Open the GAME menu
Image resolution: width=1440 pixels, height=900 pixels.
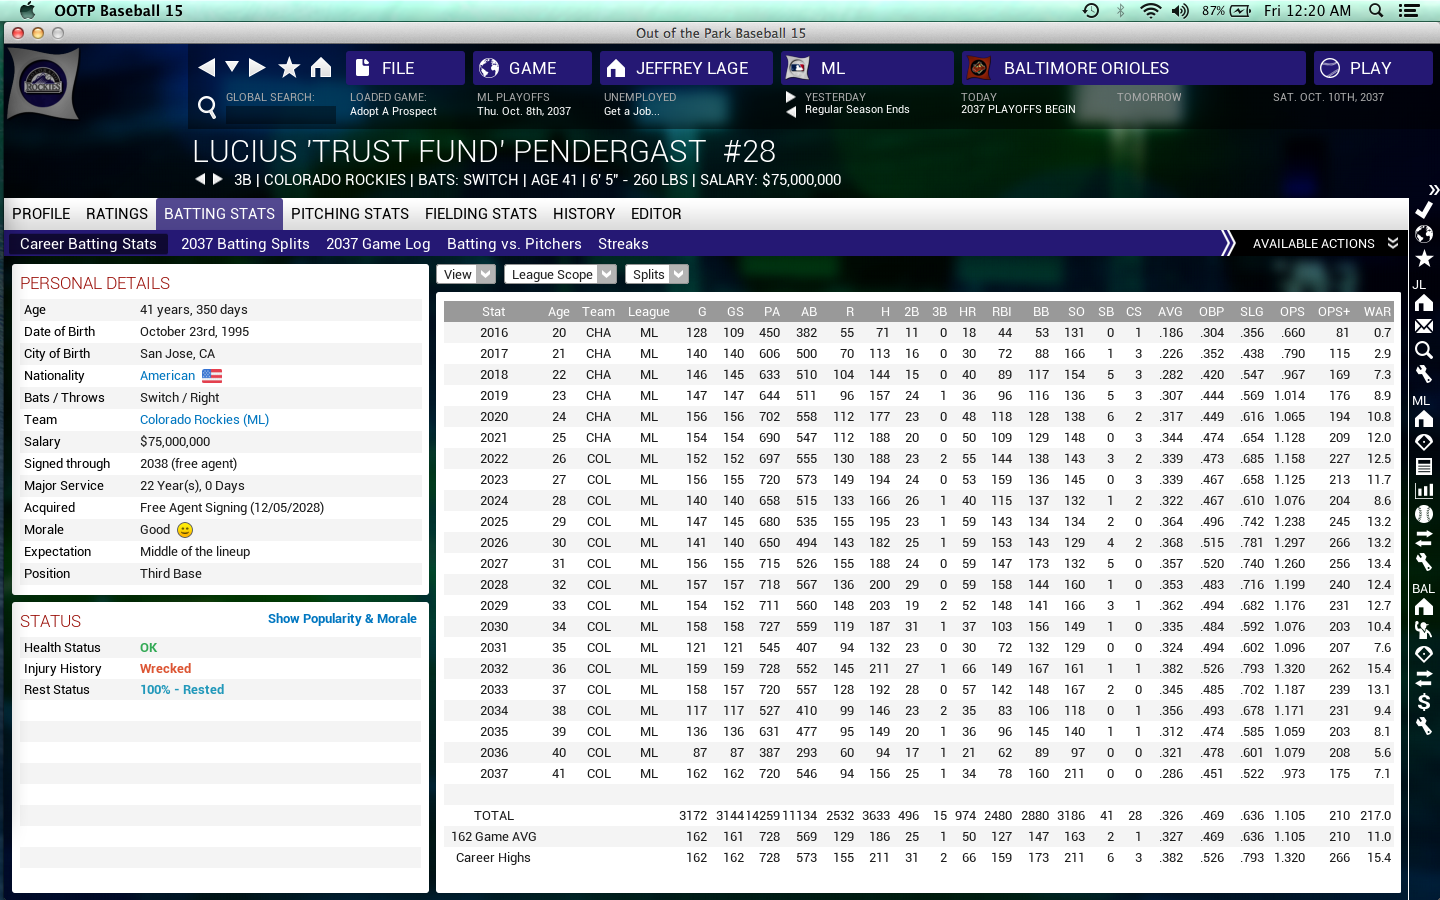(532, 68)
